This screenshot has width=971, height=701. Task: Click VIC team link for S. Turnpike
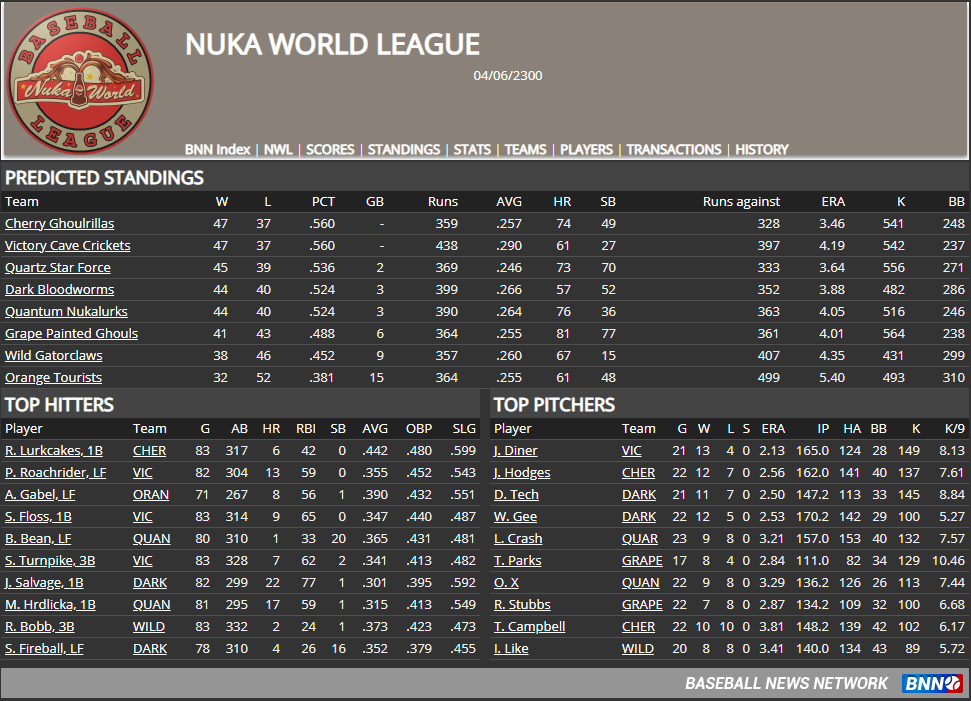point(142,560)
